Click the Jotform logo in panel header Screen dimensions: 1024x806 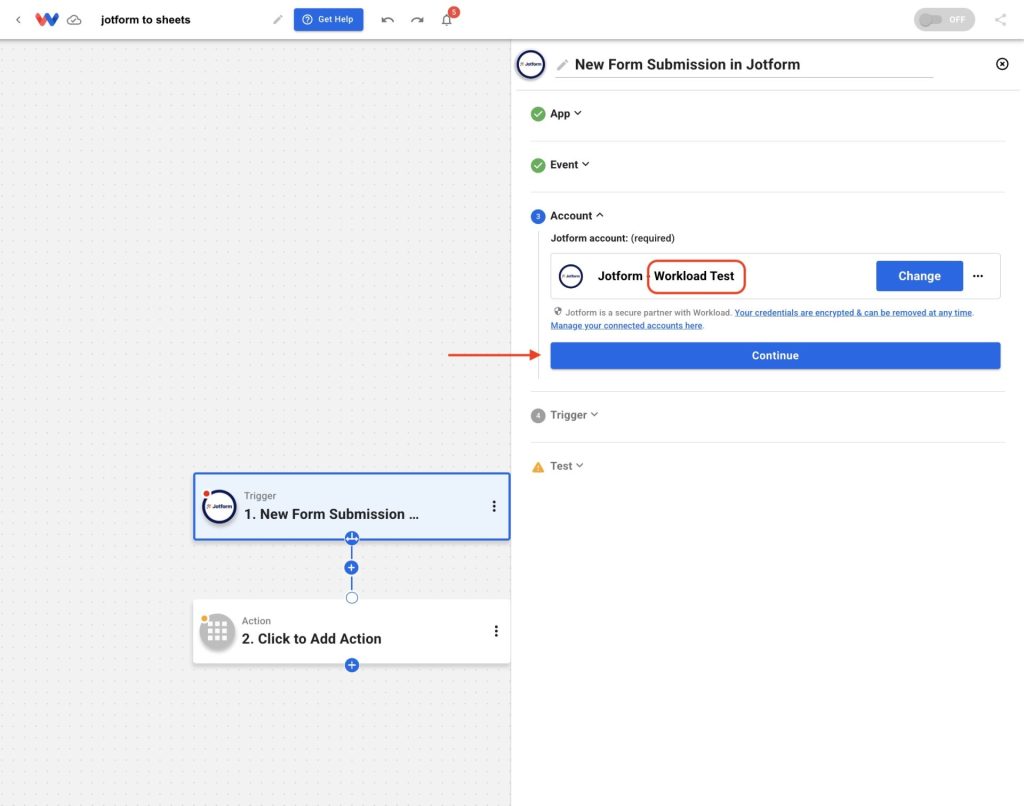click(x=531, y=65)
